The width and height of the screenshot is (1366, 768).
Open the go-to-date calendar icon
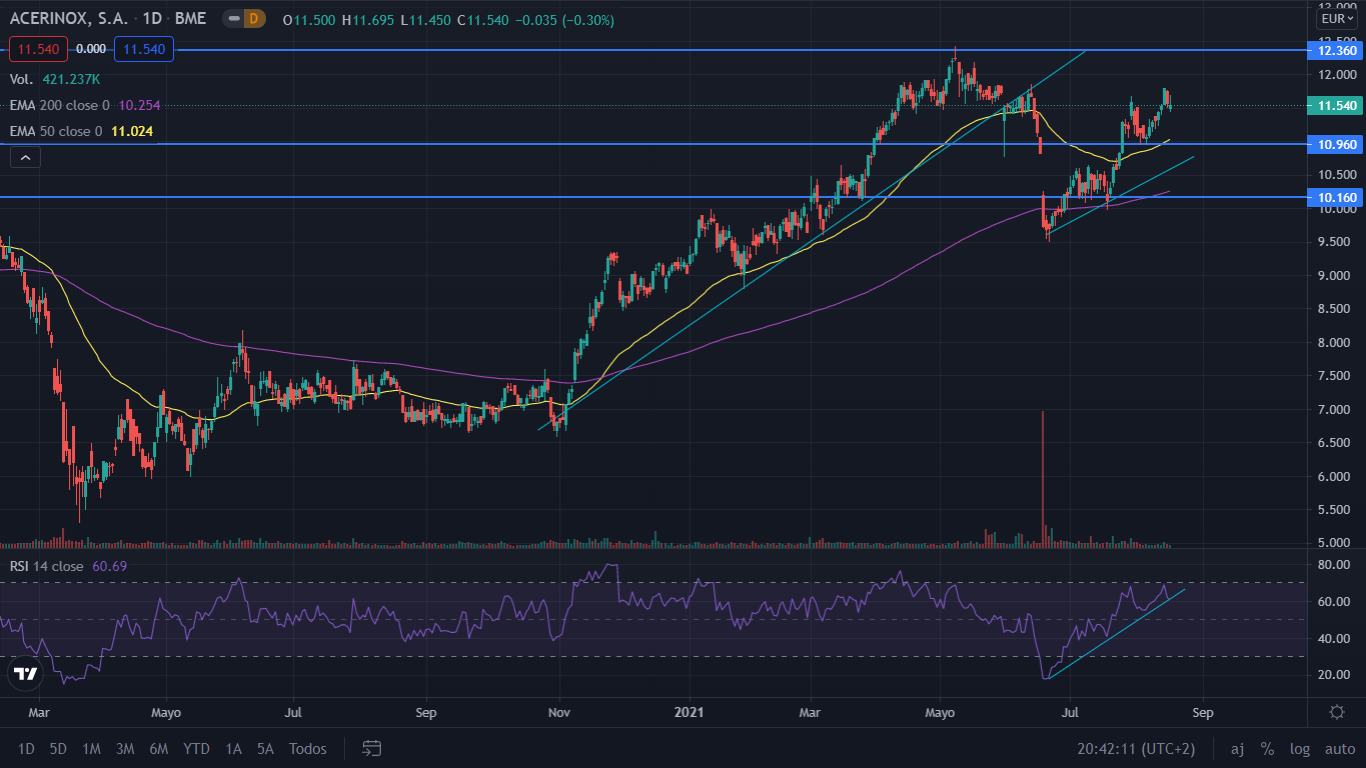click(372, 748)
